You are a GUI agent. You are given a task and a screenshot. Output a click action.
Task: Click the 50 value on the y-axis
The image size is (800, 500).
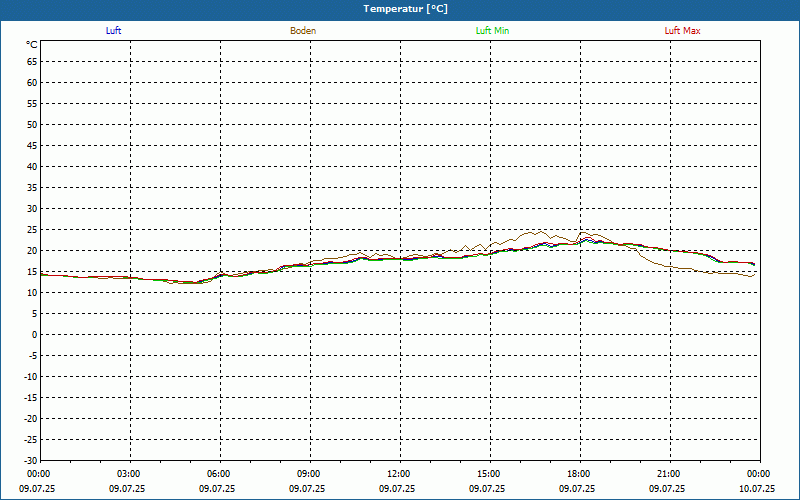coord(32,124)
